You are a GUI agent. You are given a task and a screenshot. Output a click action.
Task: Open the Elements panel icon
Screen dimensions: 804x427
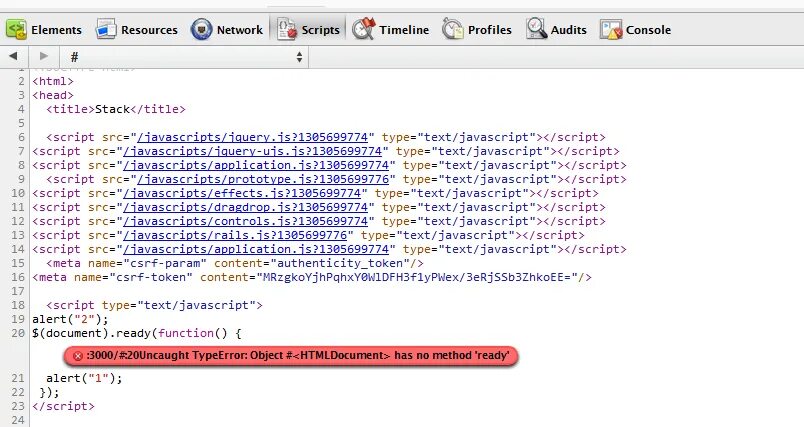[16, 29]
